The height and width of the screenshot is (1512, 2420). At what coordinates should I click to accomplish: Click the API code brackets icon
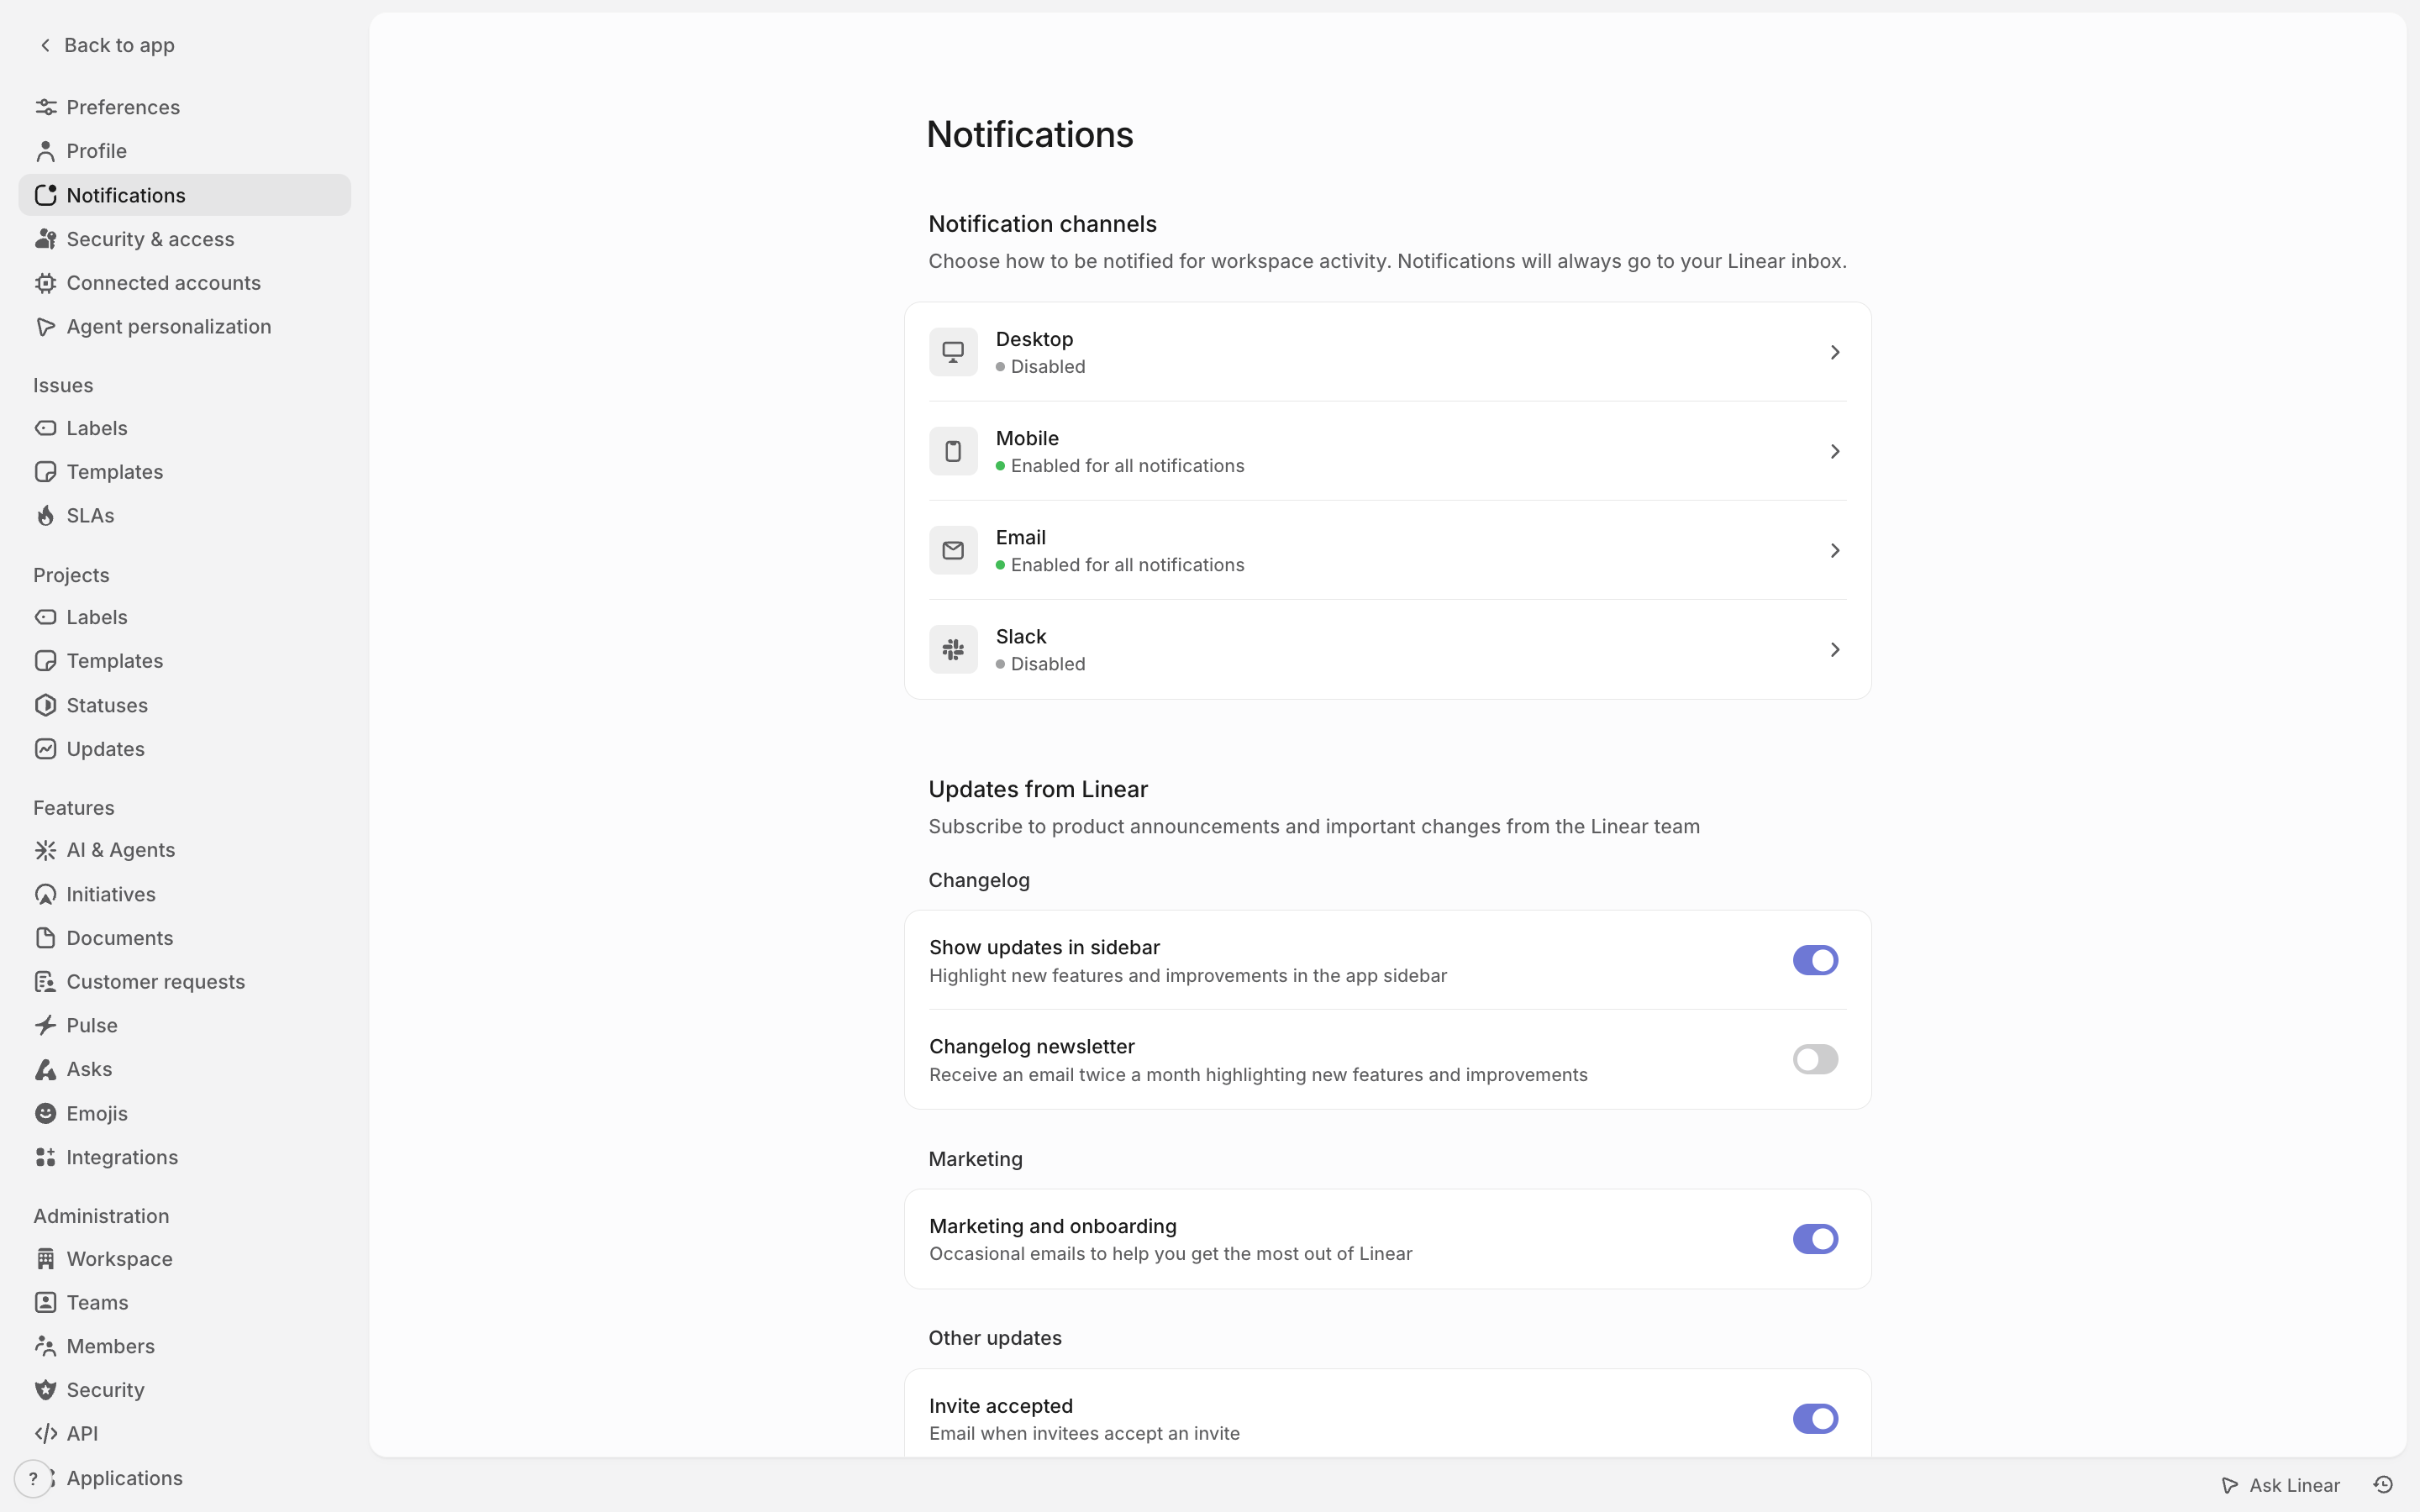point(45,1434)
